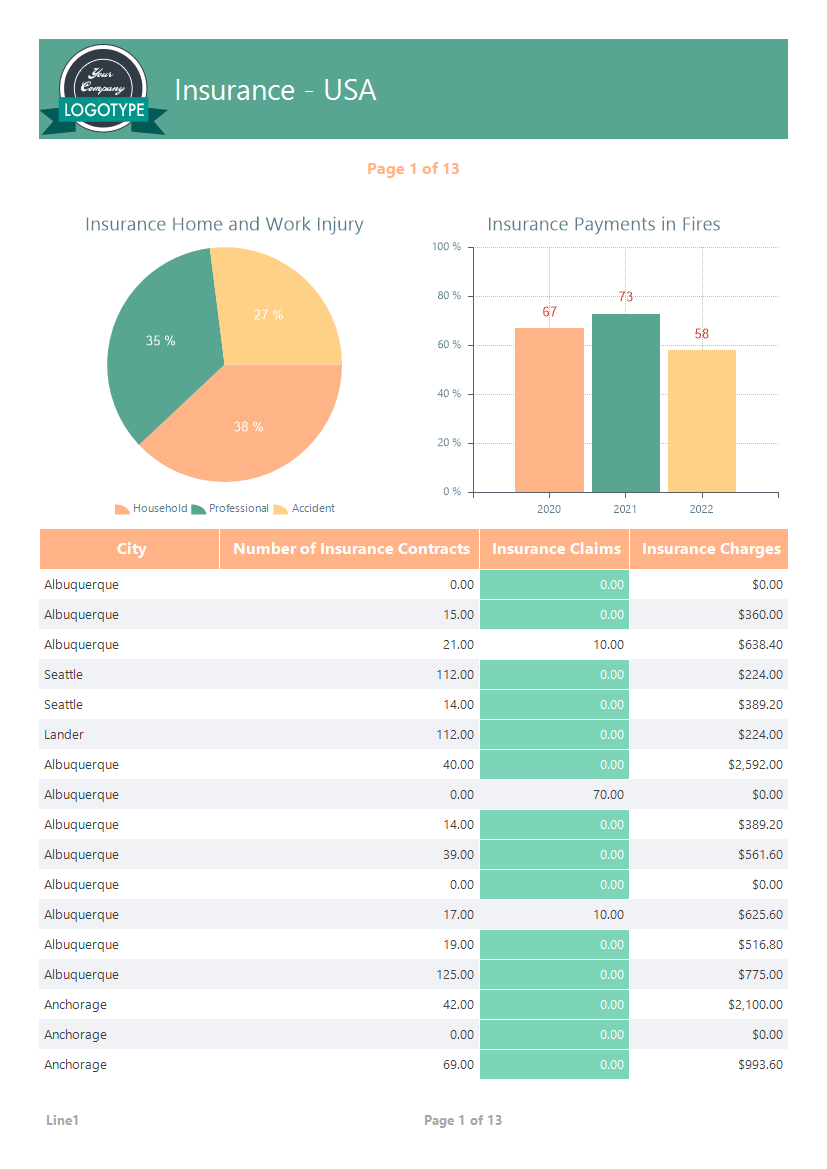The width and height of the screenshot is (827, 1169).
Task: Click the Your Company LOGOTYPE badge
Action: pyautogui.click(x=104, y=90)
